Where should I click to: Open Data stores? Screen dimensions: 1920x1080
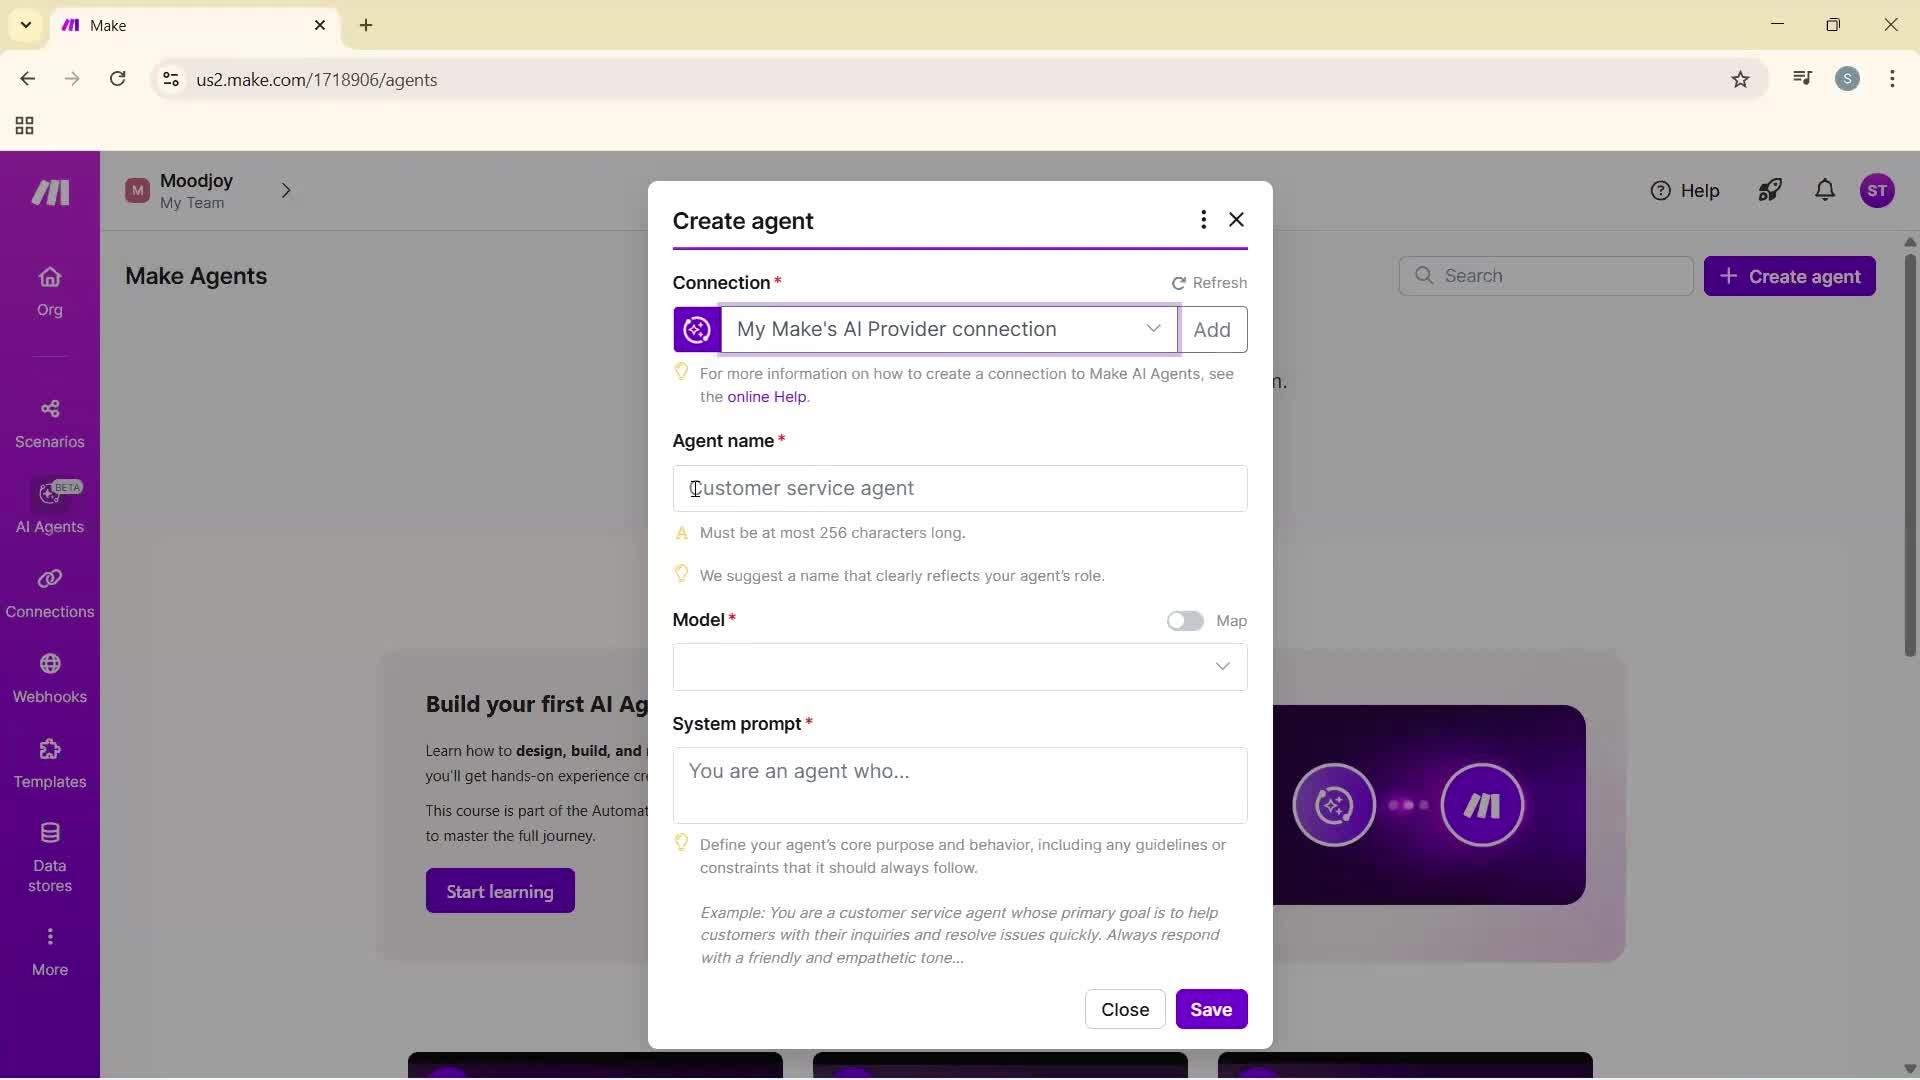coord(49,855)
